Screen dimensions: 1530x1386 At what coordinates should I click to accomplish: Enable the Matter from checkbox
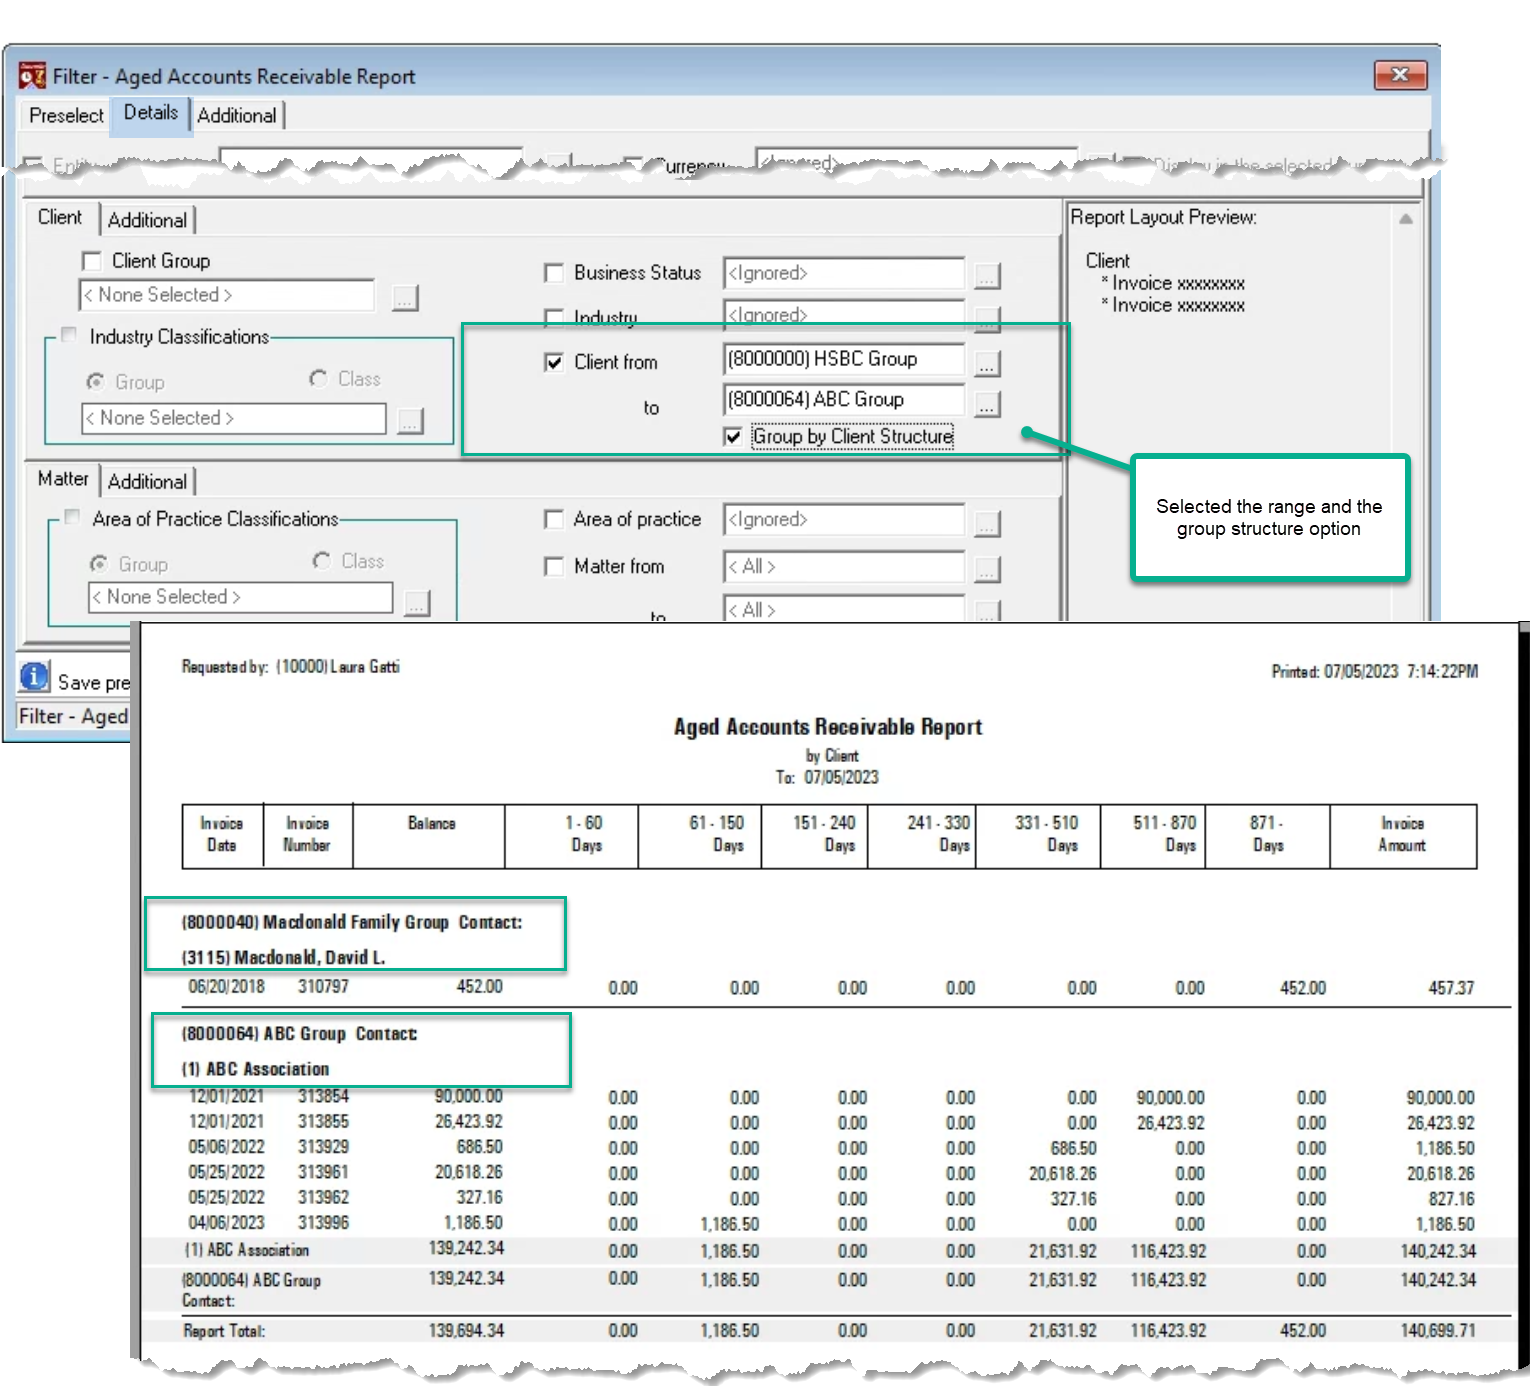pyautogui.click(x=553, y=566)
